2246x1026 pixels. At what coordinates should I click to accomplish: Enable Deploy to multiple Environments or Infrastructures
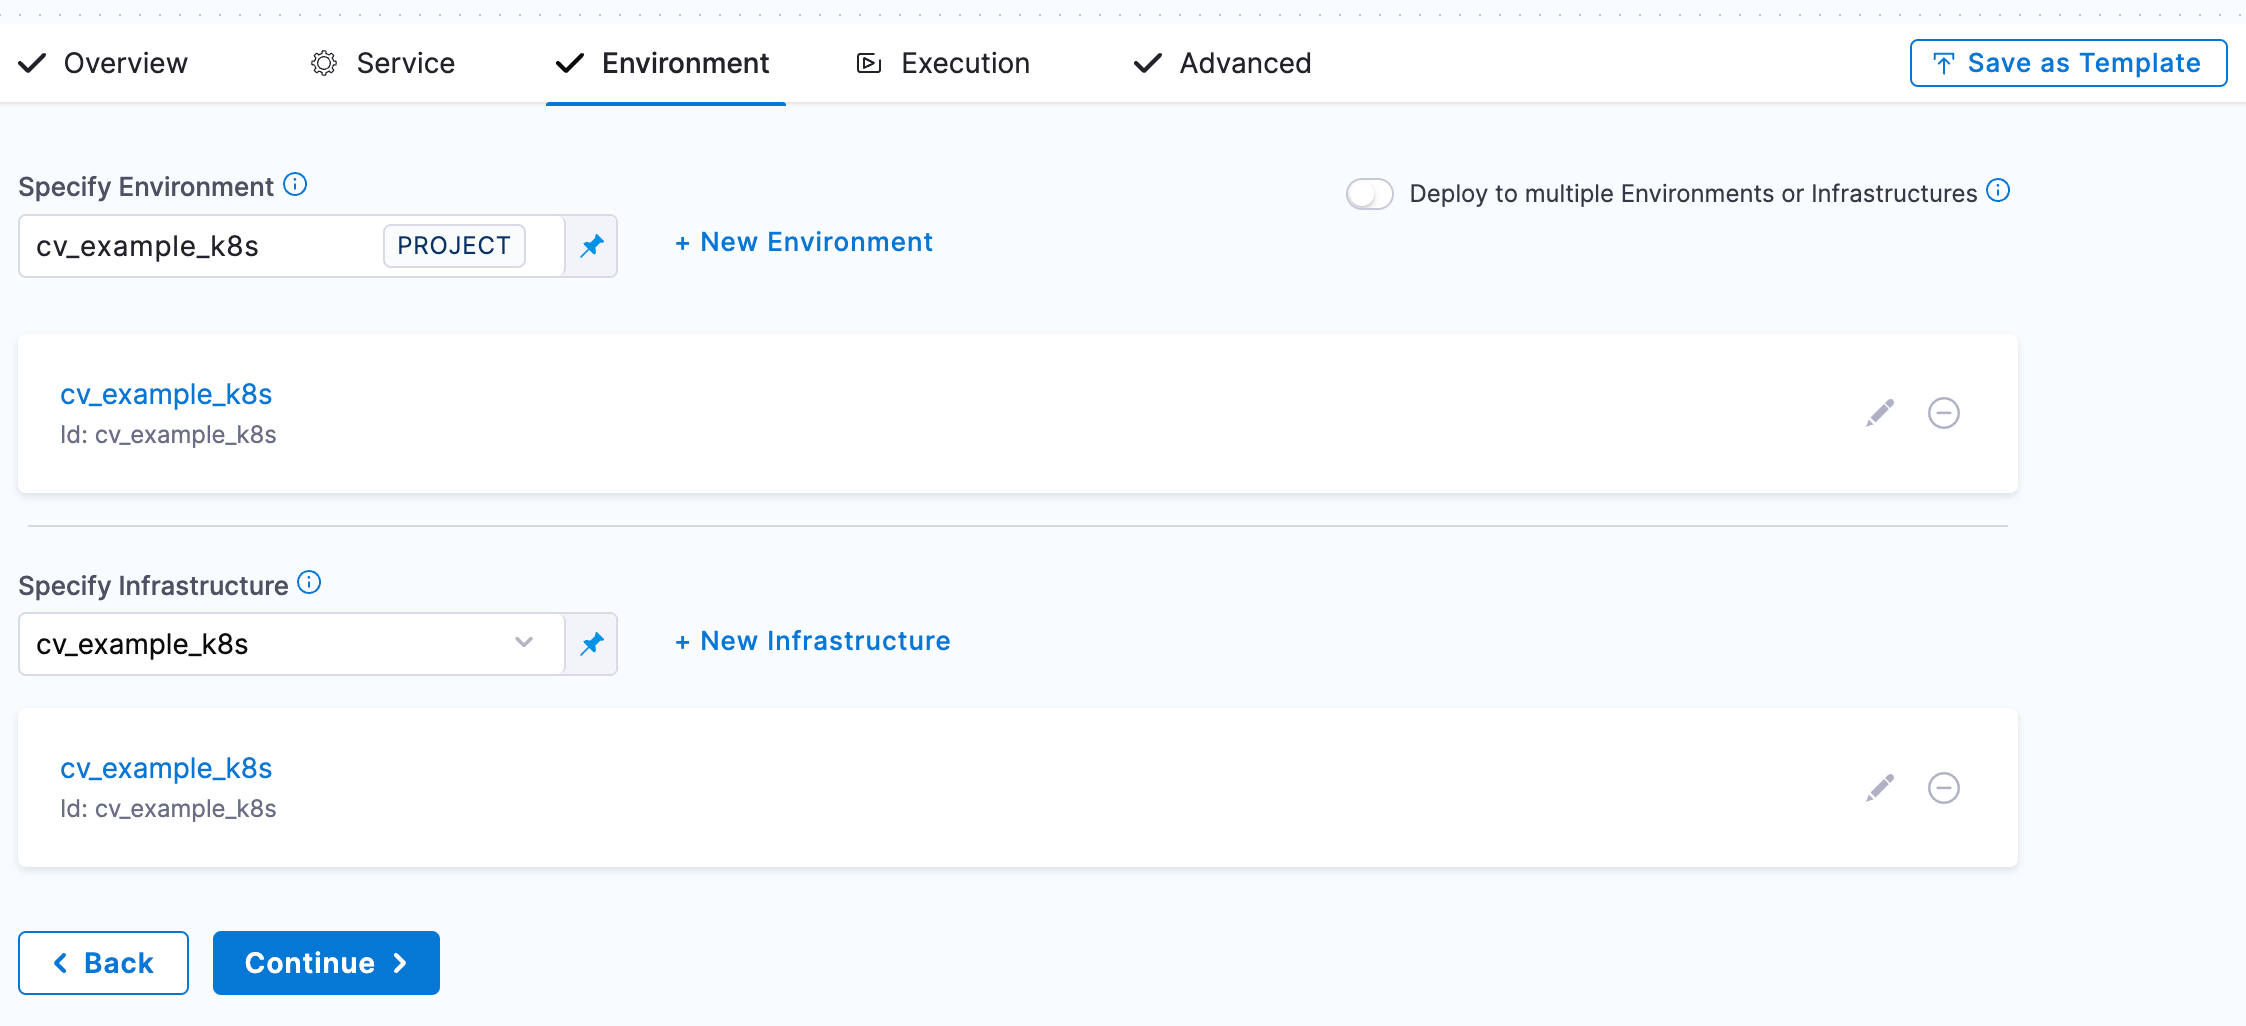pyautogui.click(x=1369, y=194)
